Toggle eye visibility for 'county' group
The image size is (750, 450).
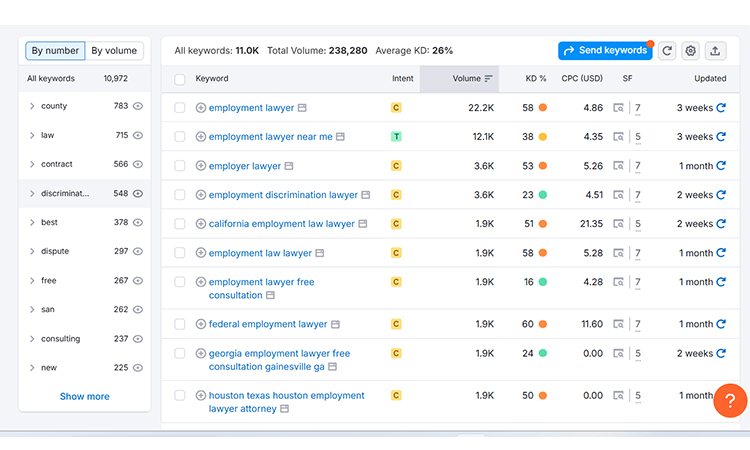(138, 106)
